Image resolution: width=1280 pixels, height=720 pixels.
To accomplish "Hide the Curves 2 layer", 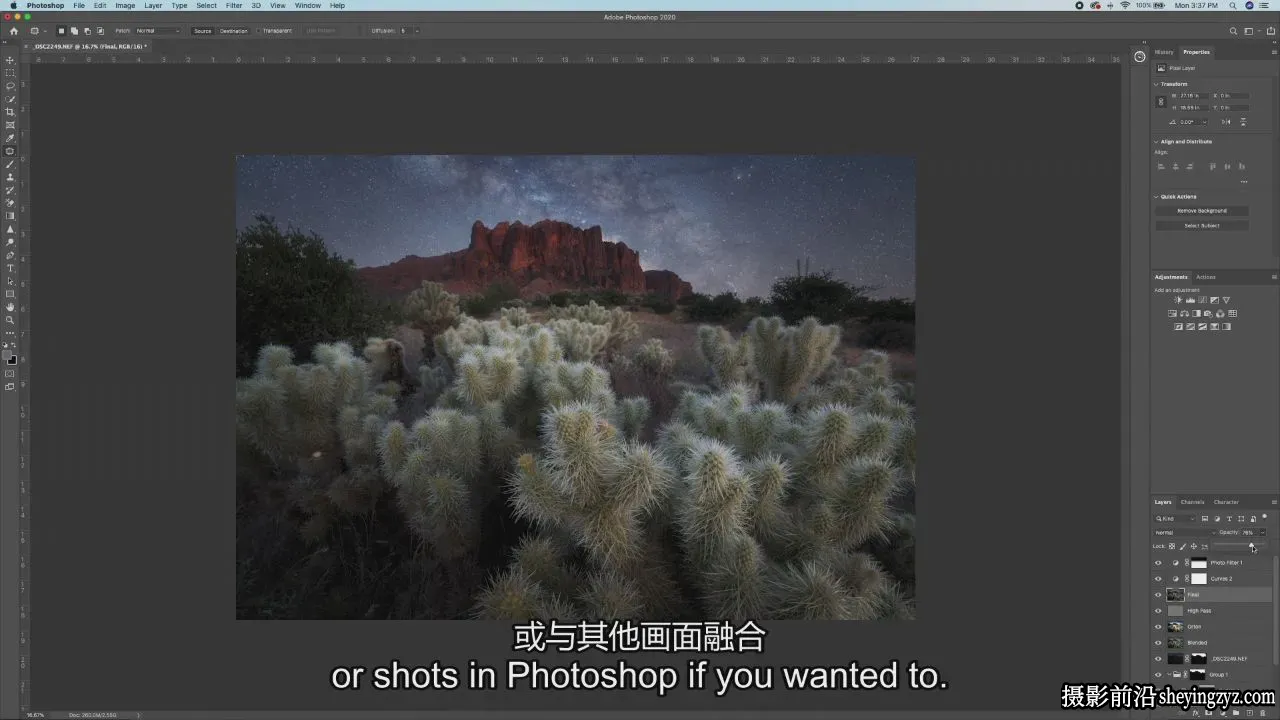I will click(1159, 579).
